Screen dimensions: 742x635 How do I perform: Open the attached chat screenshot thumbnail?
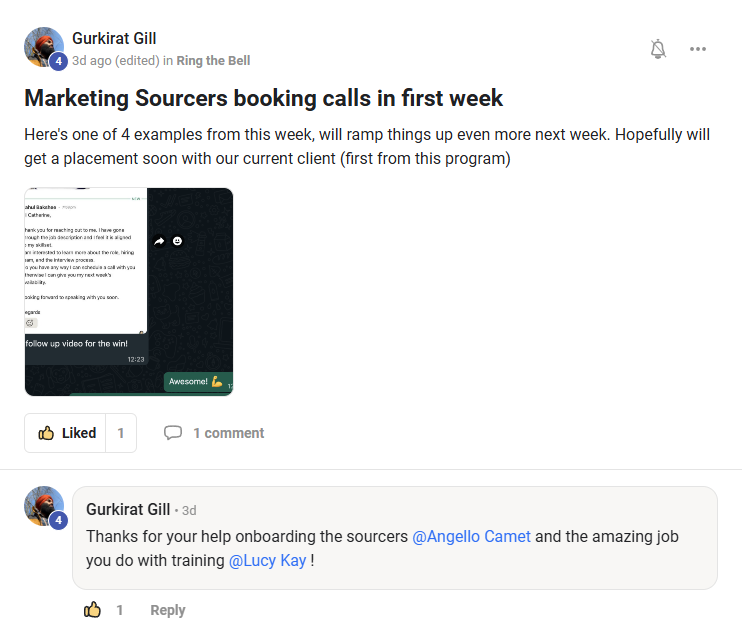(128, 292)
